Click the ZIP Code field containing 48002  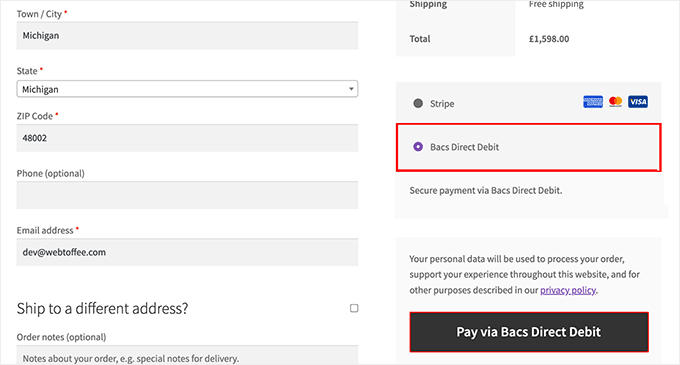click(x=187, y=138)
